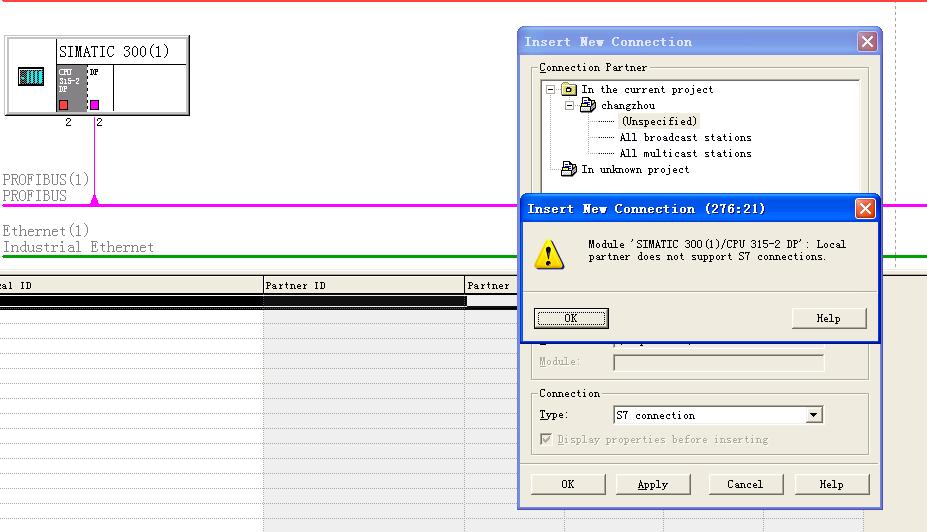Click the Apply button

653,484
